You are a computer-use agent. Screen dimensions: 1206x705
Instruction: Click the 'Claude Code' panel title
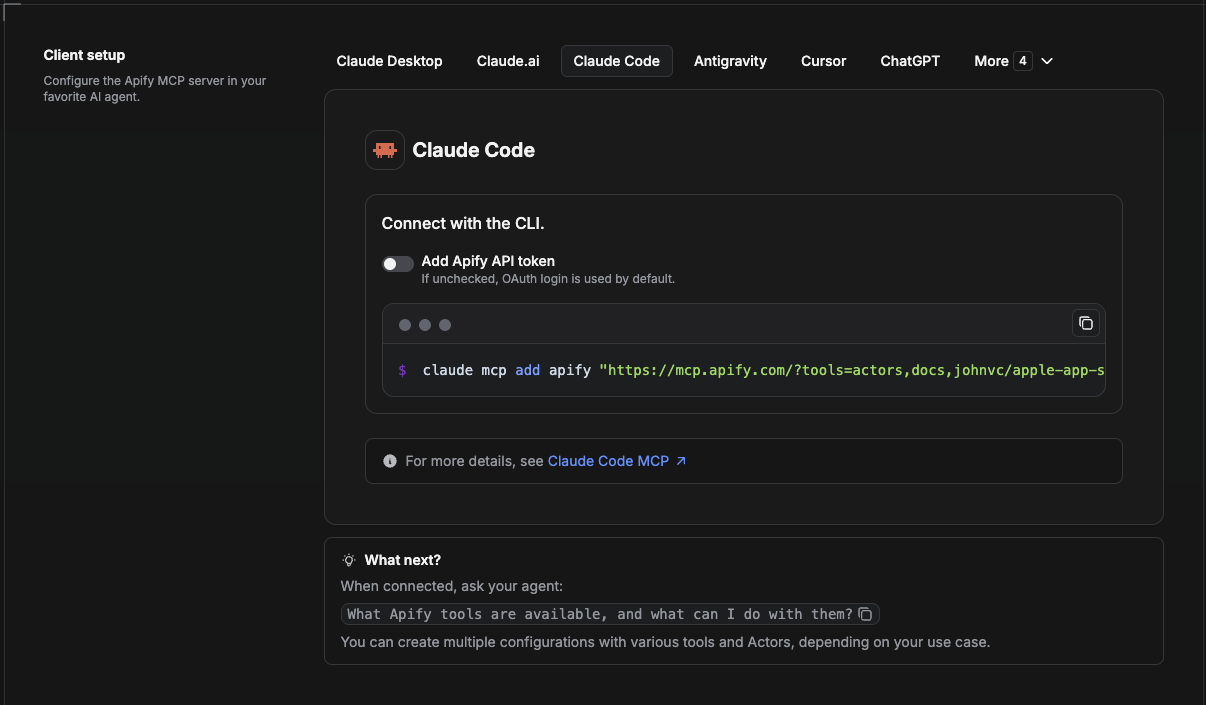tap(474, 150)
